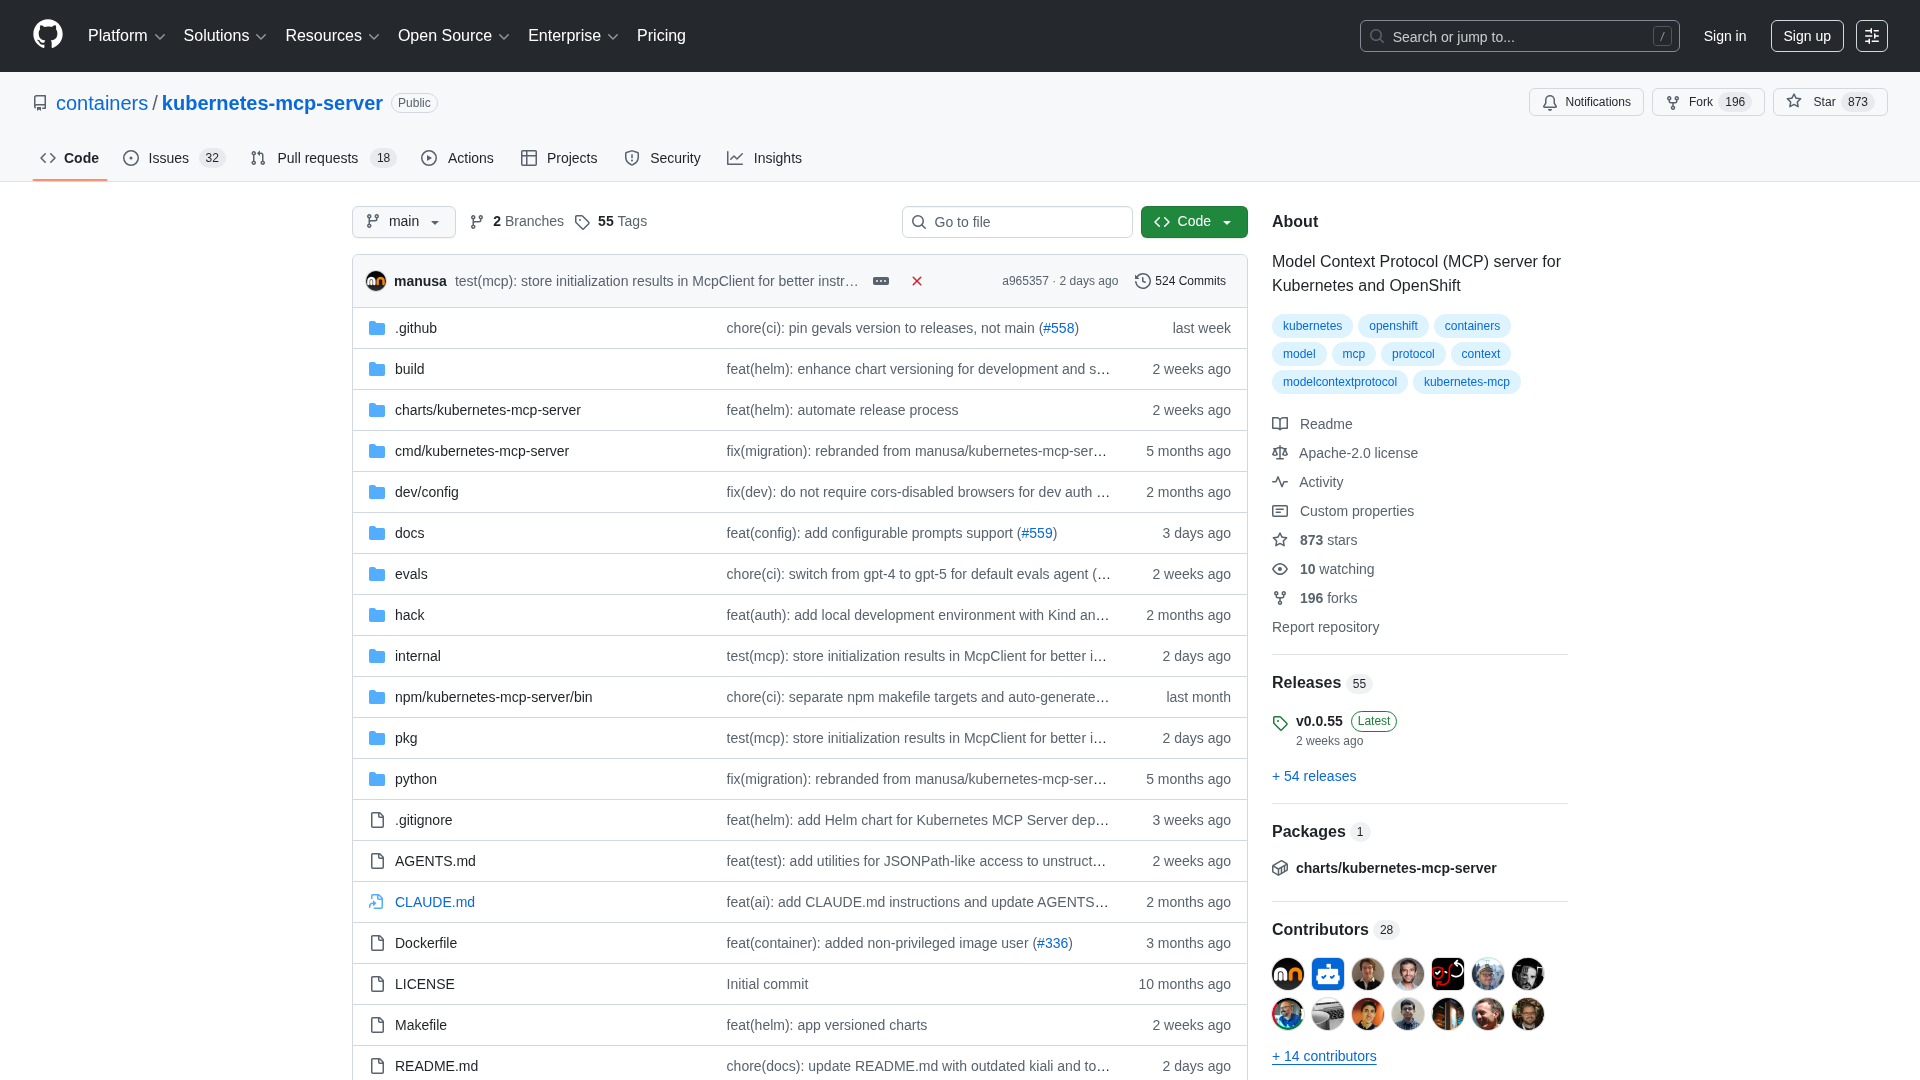Expand commit message ellipsis button
1920x1080 pixels.
881,281
